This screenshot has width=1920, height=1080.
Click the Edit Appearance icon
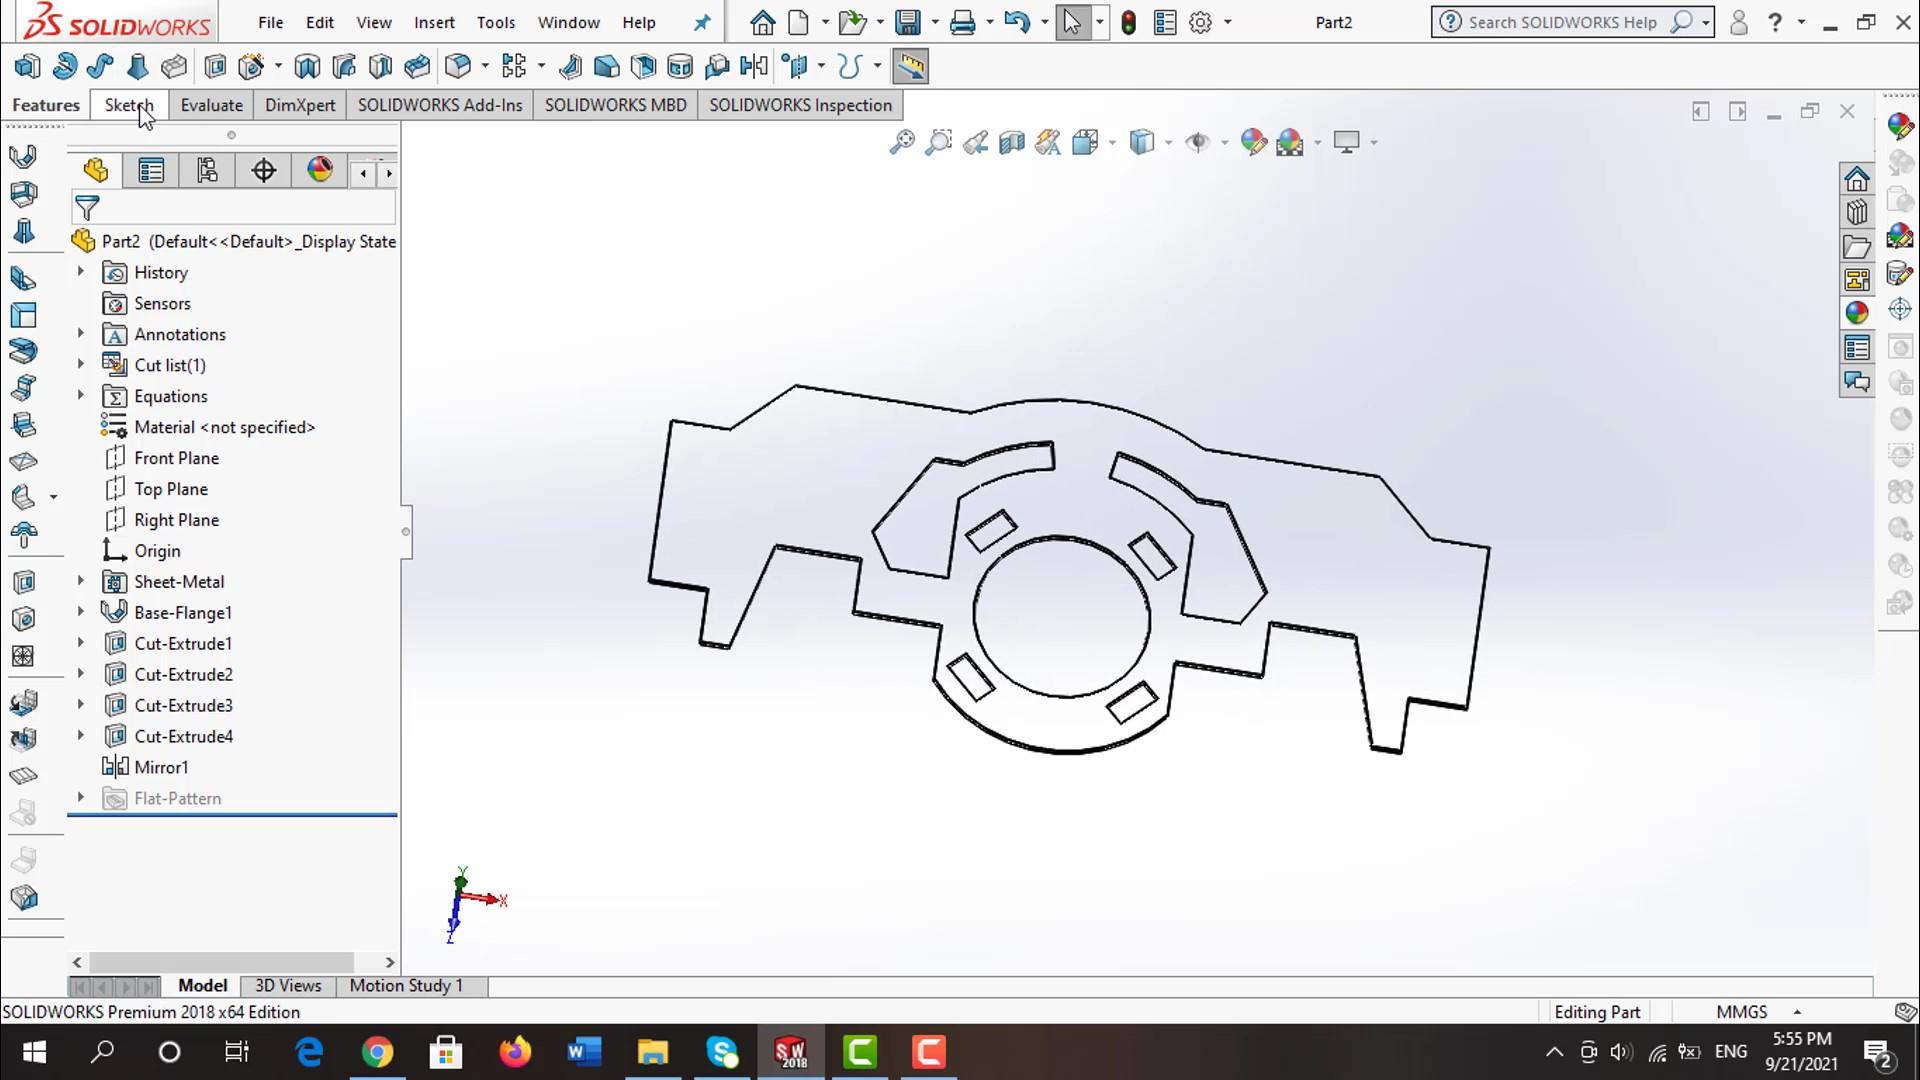pyautogui.click(x=1252, y=142)
